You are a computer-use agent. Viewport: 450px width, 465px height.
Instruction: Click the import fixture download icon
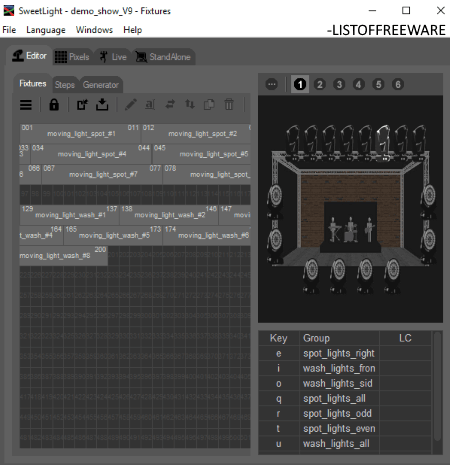[x=102, y=105]
